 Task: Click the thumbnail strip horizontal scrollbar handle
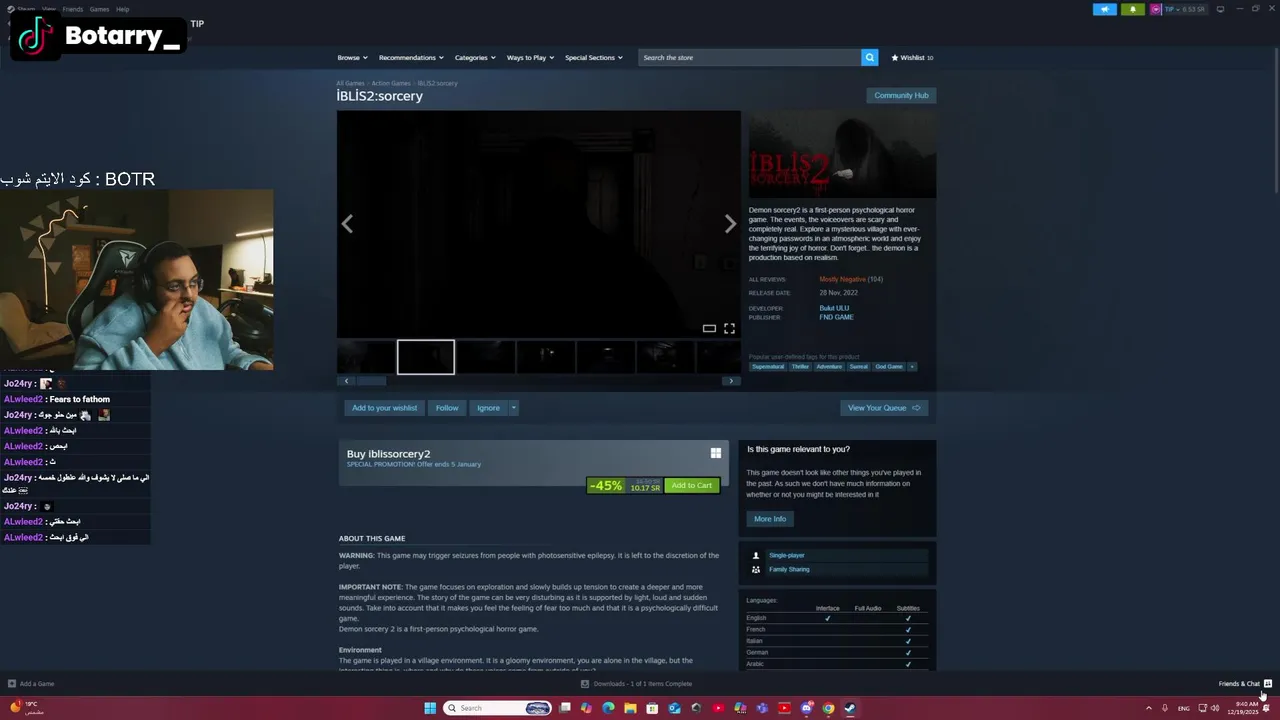pyautogui.click(x=372, y=381)
